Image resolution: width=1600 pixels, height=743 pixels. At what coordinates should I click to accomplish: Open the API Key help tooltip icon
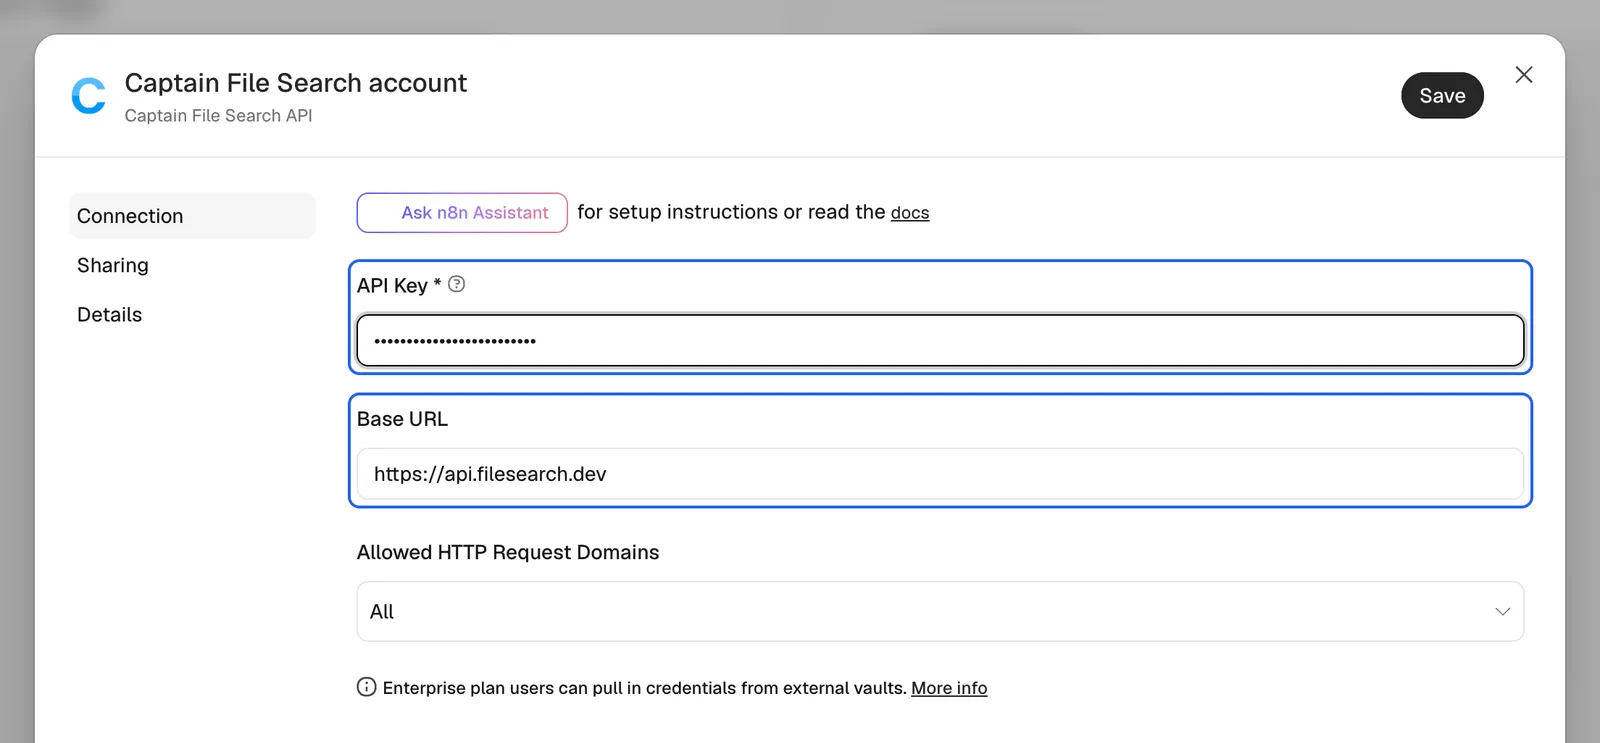pos(456,284)
